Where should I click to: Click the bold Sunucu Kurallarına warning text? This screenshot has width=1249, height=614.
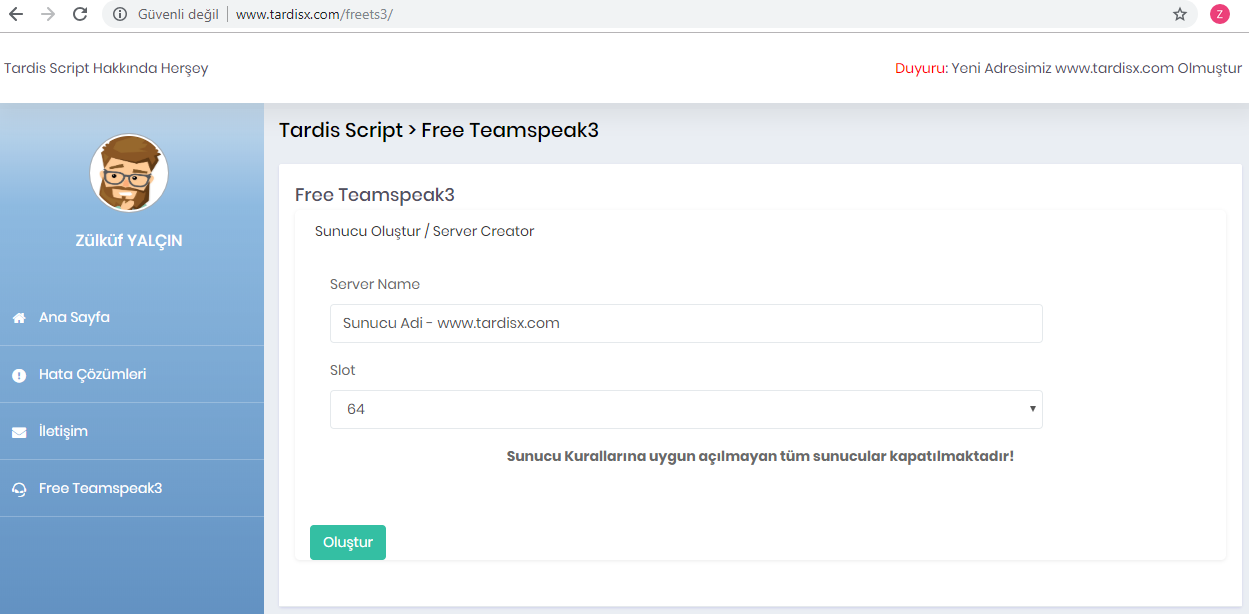(x=760, y=456)
